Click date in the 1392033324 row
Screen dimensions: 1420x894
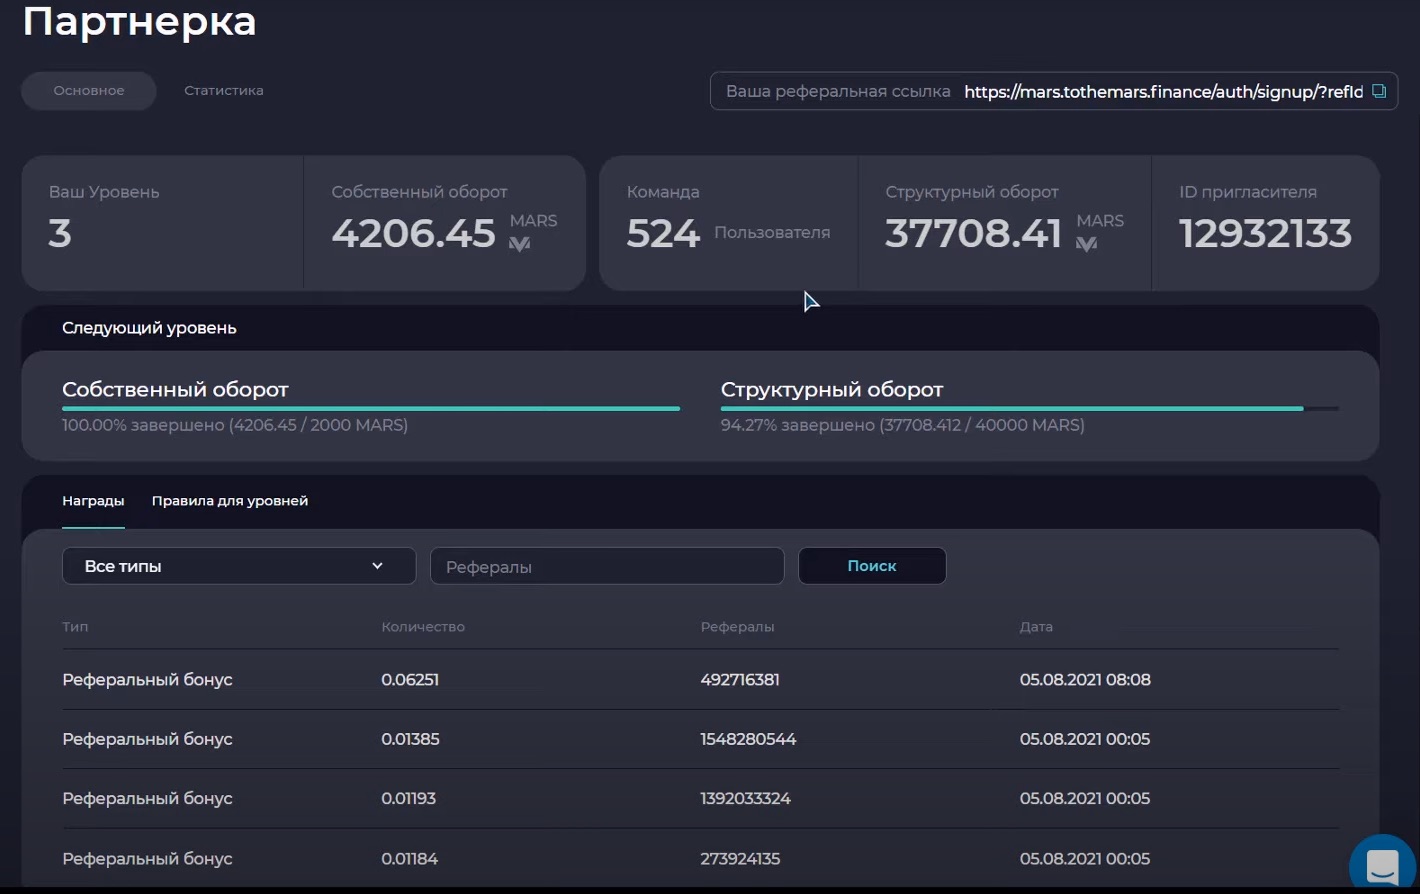(1085, 798)
